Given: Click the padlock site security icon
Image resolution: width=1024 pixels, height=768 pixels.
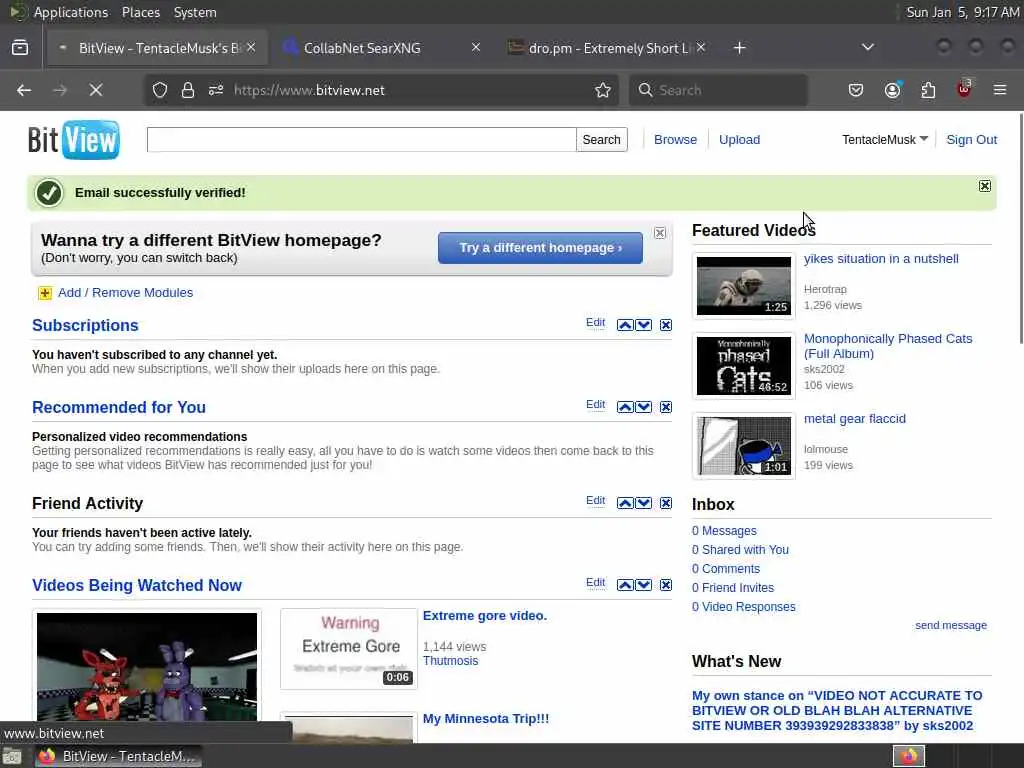Looking at the screenshot, I should pos(188,90).
